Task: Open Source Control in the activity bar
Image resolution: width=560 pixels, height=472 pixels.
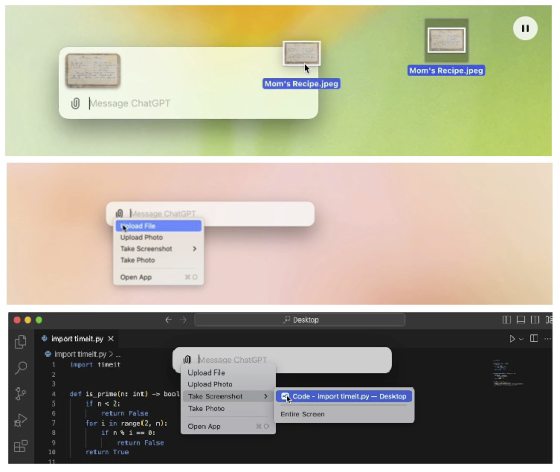Action: point(21,393)
